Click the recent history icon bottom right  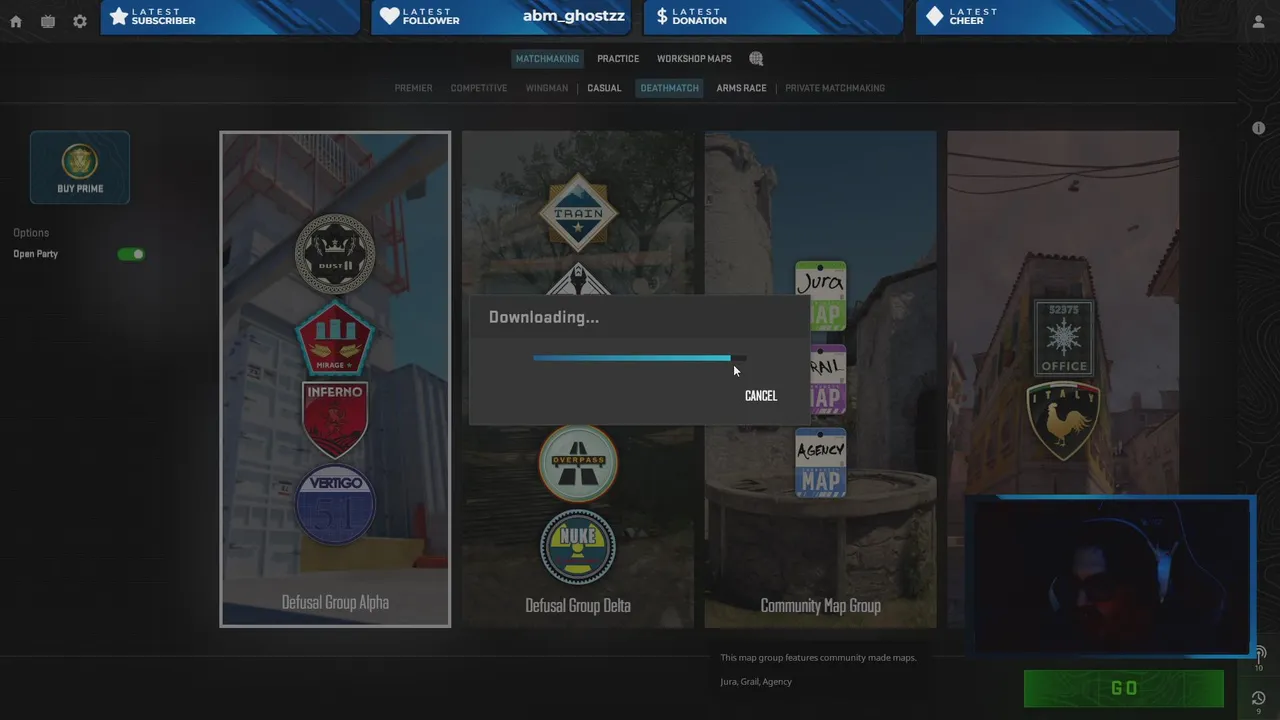click(1259, 698)
